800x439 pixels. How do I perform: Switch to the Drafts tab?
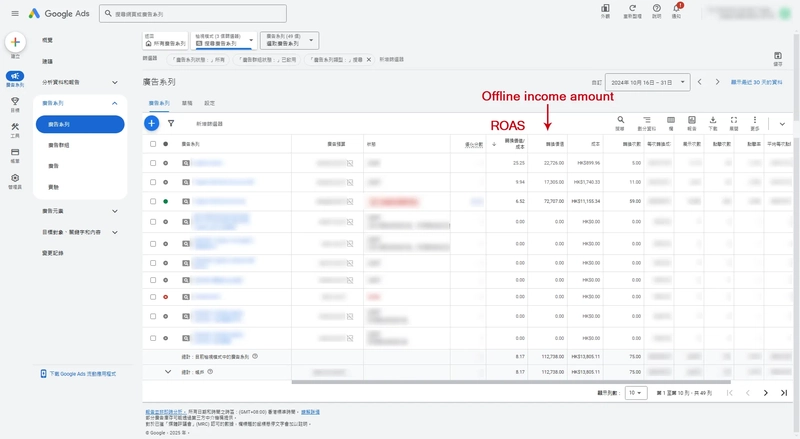coord(187,103)
